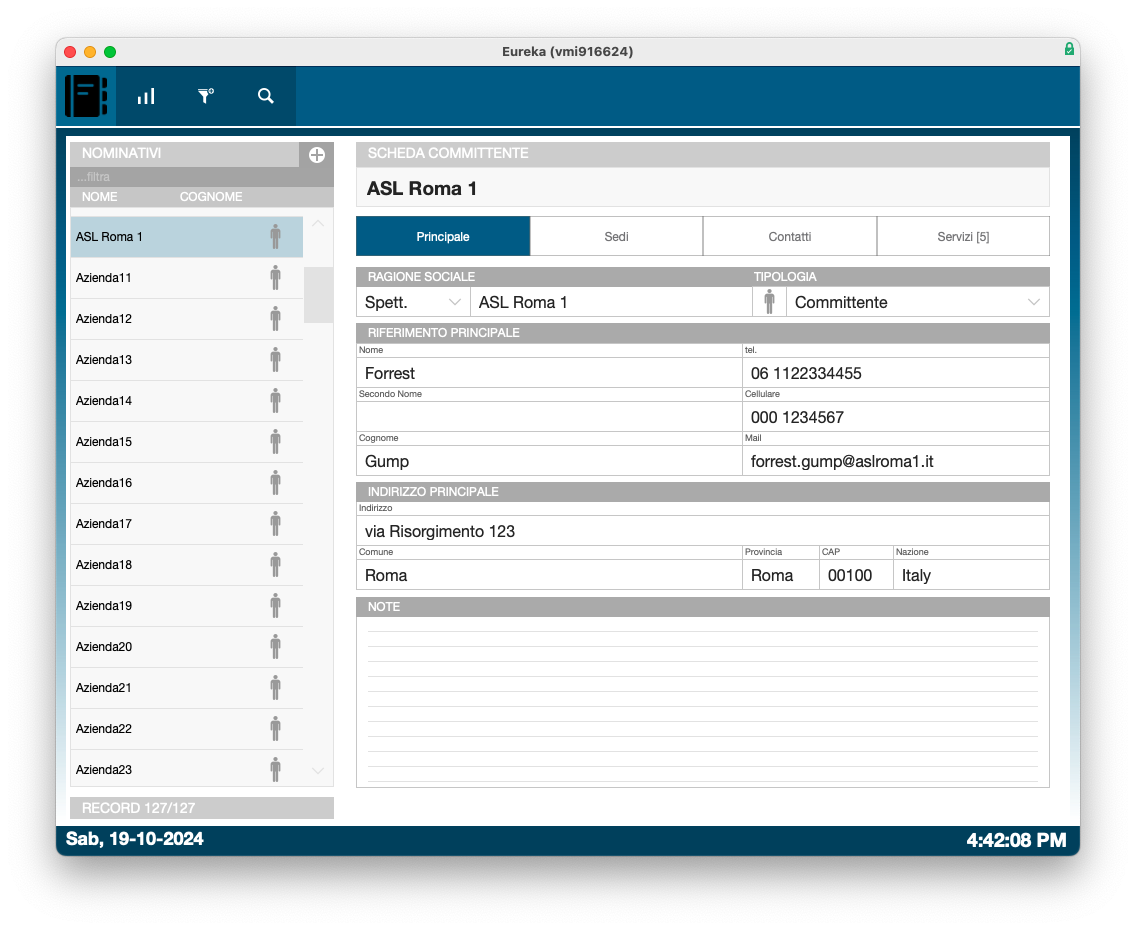Open the bar chart statistics icon
The image size is (1136, 930).
pyautogui.click(x=146, y=96)
